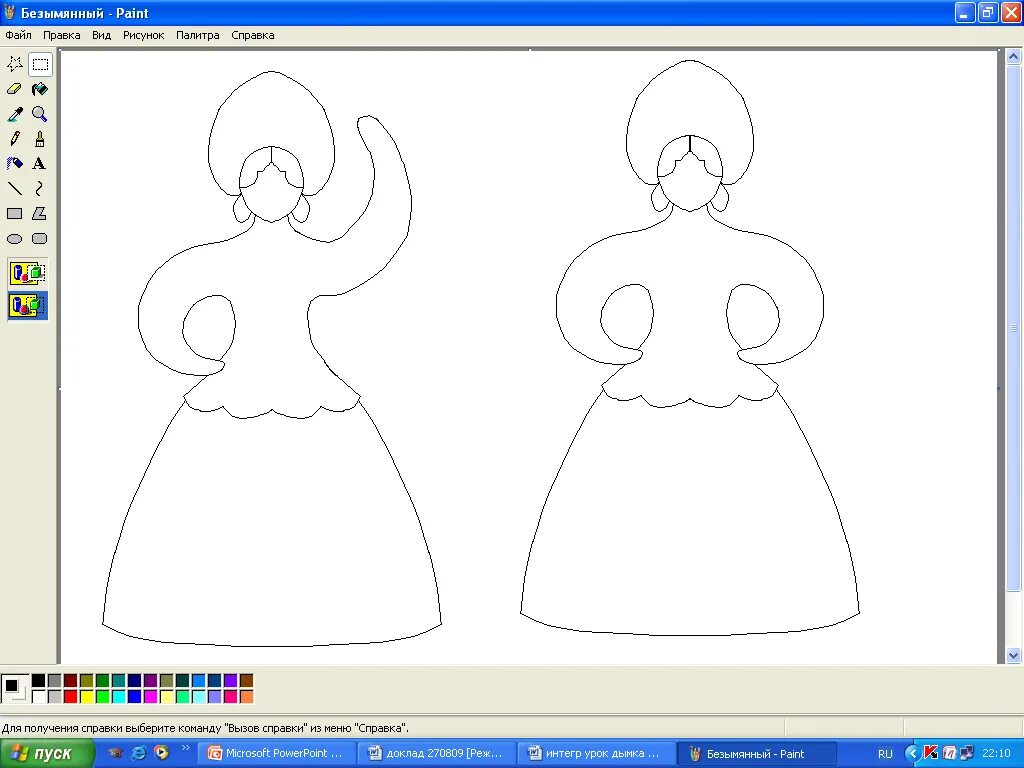
Task: Choose the olive color swatch
Action: click(x=87, y=681)
